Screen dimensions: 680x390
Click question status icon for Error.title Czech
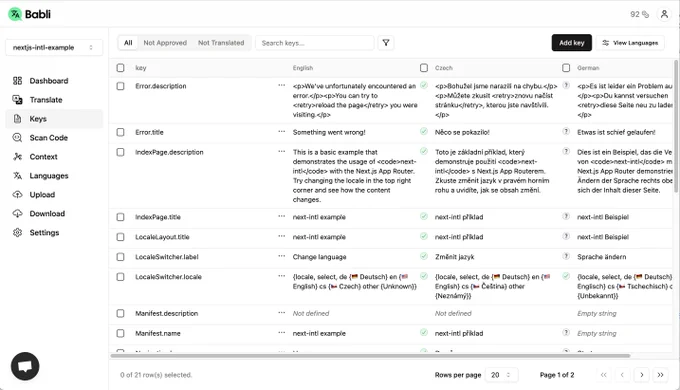coord(566,131)
